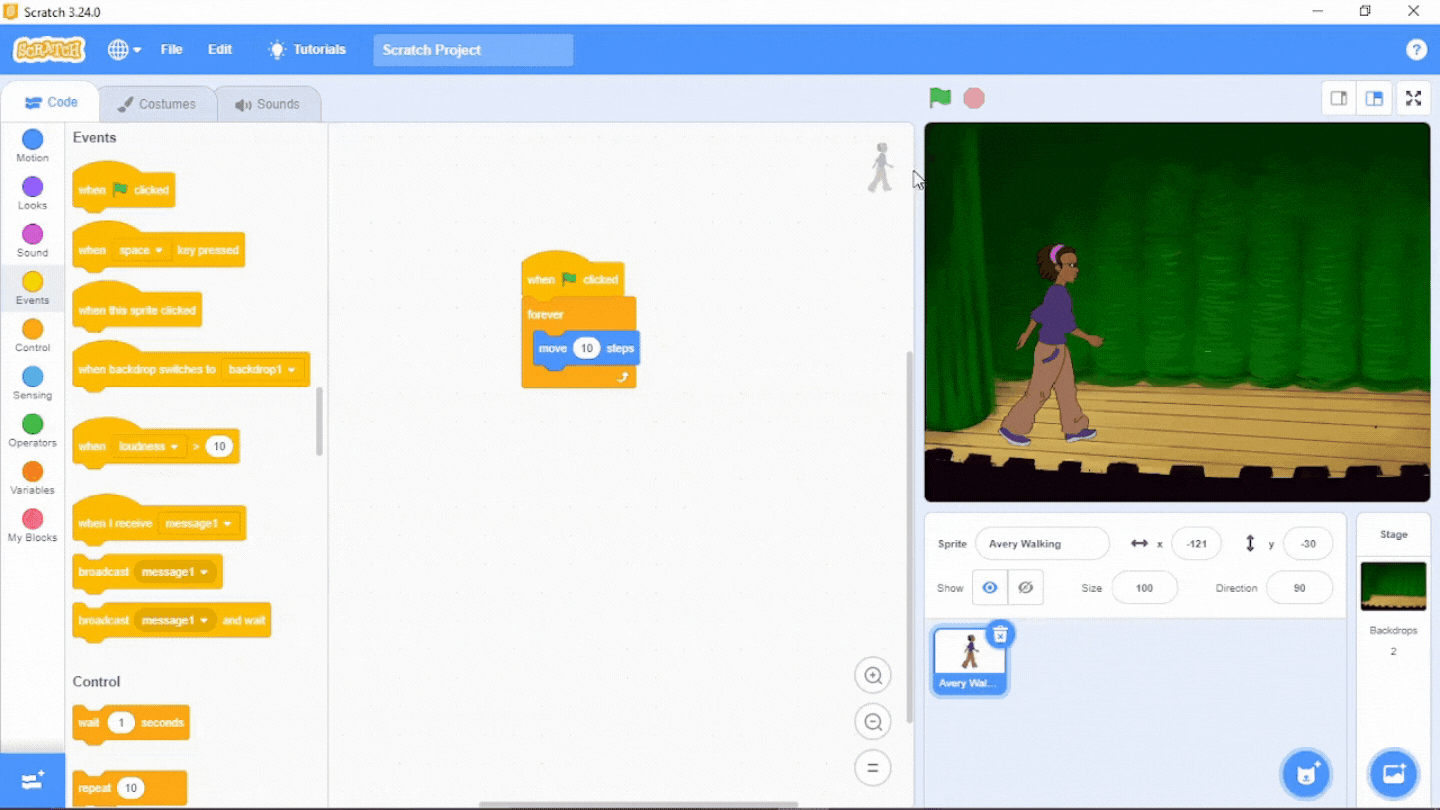The image size is (1440, 810).
Task: Open Tutorials from the menu bar
Action: point(307,50)
